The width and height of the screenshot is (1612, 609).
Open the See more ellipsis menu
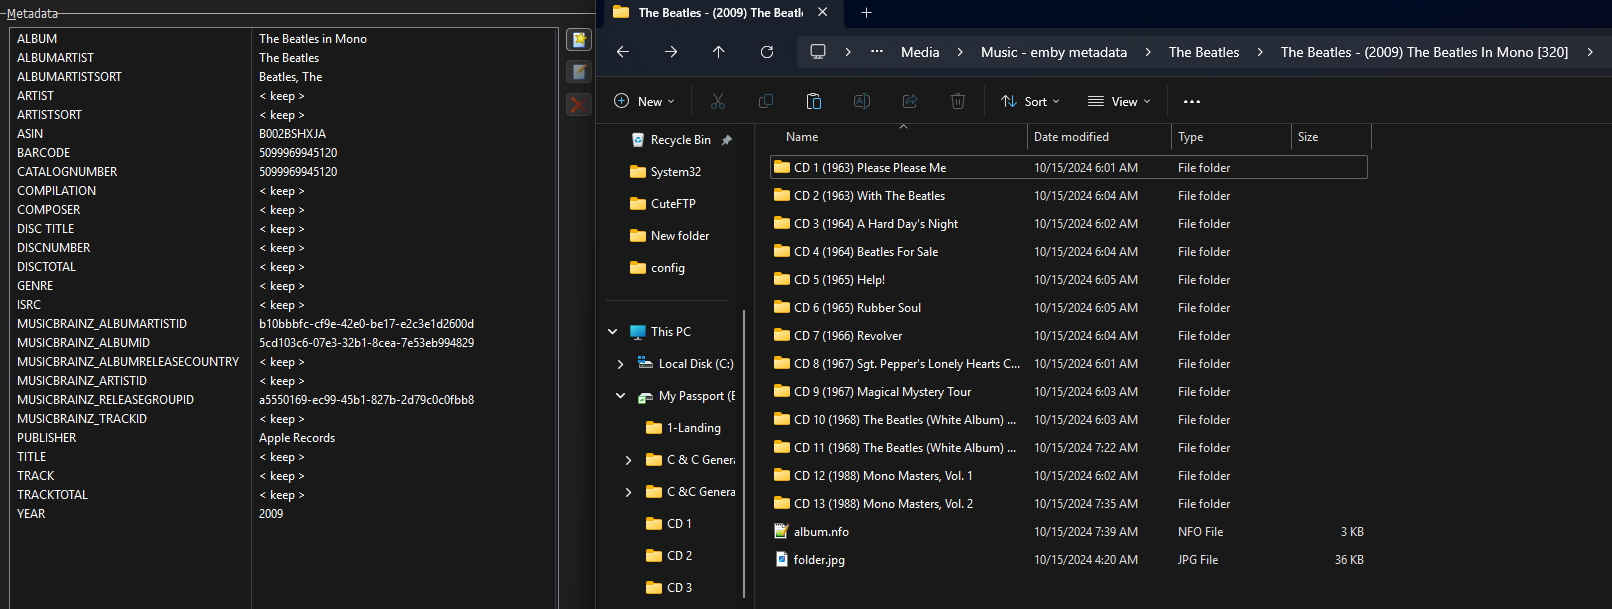tap(1191, 101)
